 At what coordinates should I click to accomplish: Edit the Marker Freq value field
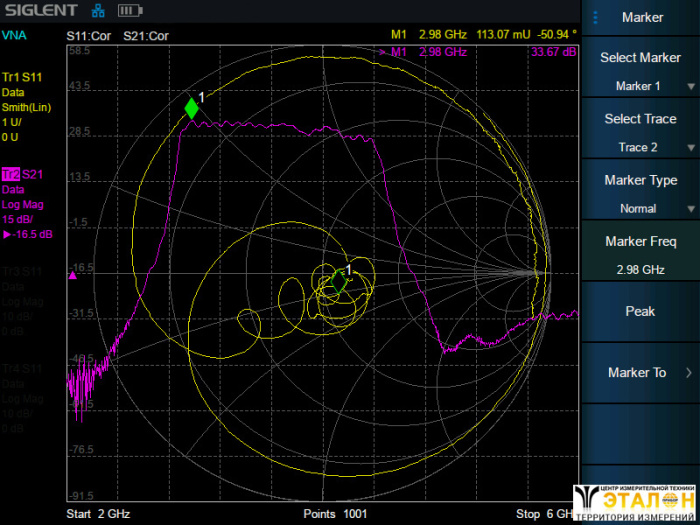pos(640,270)
